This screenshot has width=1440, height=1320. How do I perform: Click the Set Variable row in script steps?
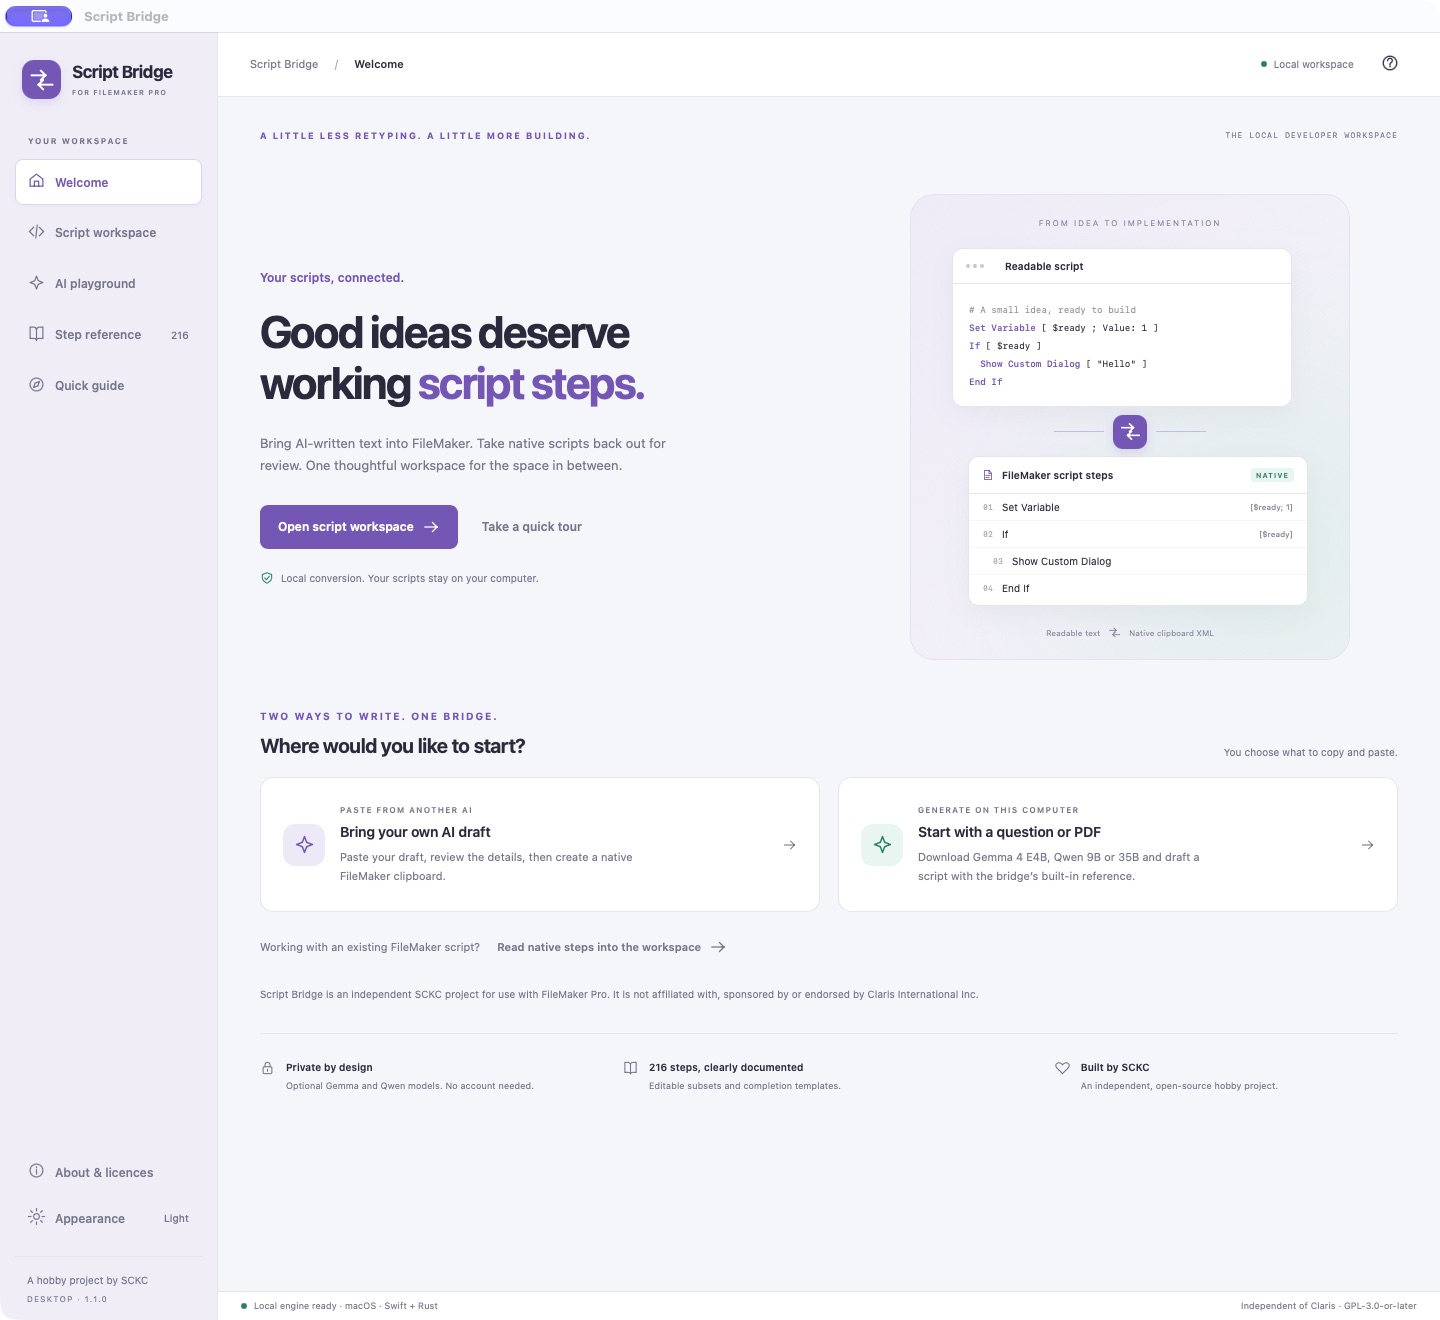pyautogui.click(x=1138, y=507)
